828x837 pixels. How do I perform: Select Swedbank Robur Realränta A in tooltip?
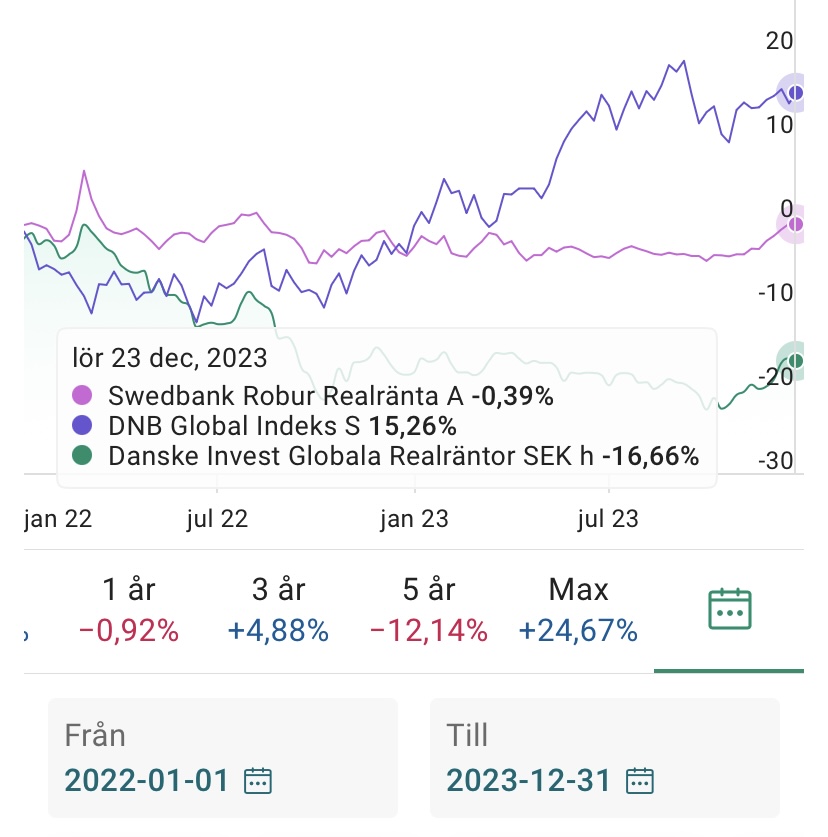point(285,395)
